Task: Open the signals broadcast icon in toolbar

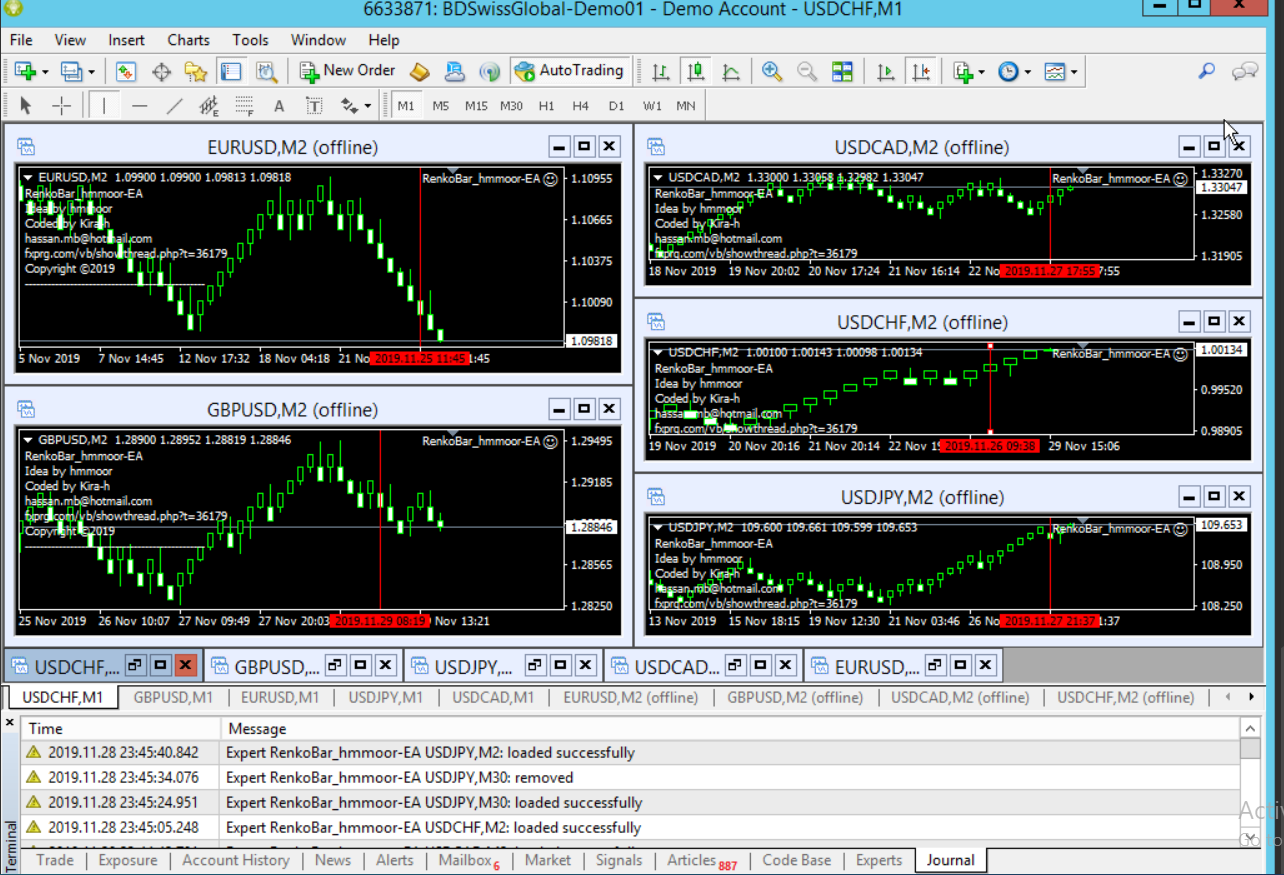Action: [x=489, y=71]
